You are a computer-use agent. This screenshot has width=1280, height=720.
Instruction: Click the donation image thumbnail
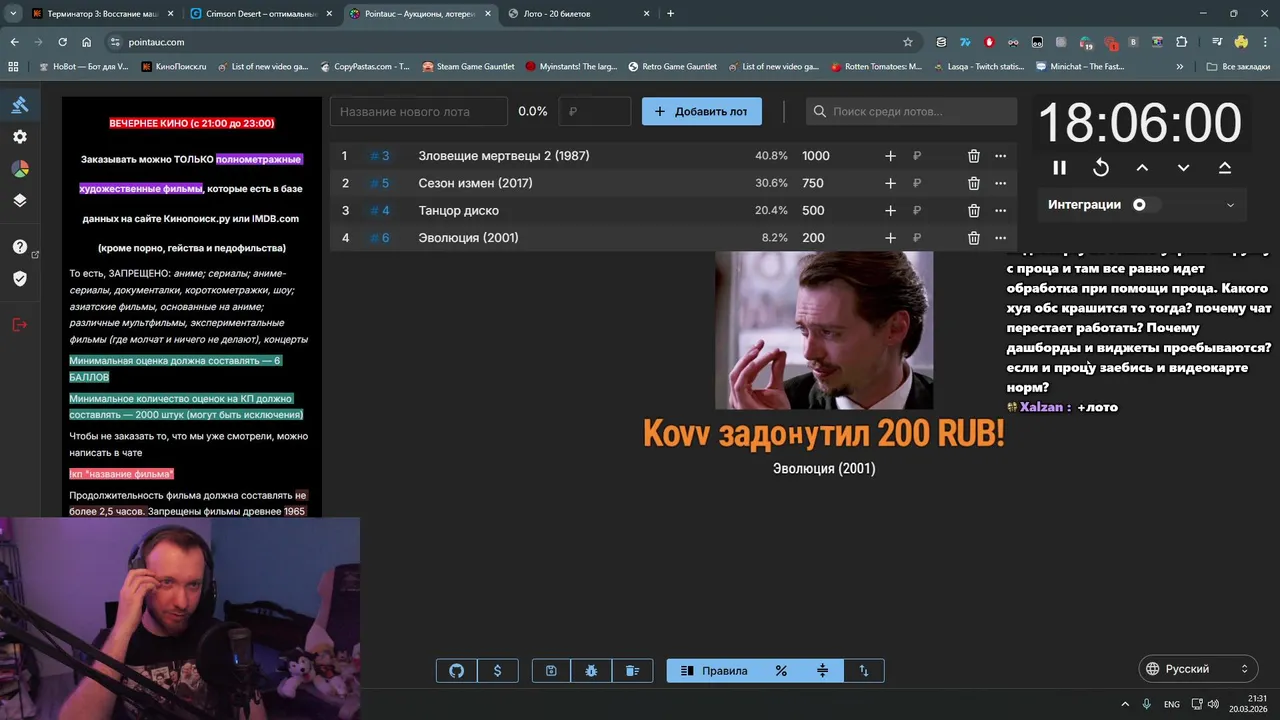tap(824, 330)
